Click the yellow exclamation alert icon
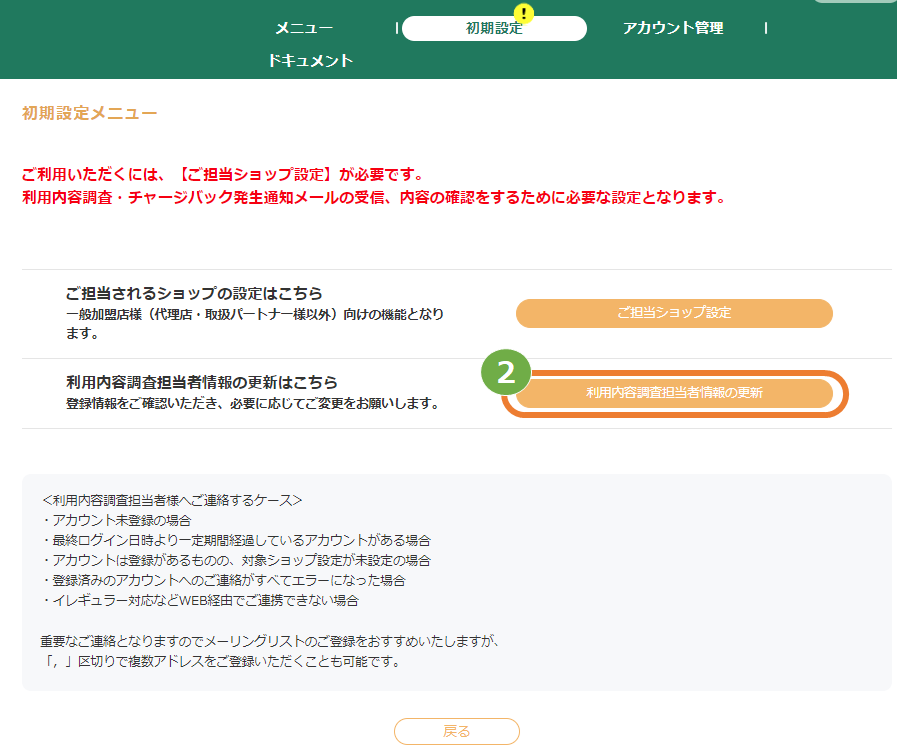Image resolution: width=897 pixels, height=754 pixels. [x=523, y=13]
